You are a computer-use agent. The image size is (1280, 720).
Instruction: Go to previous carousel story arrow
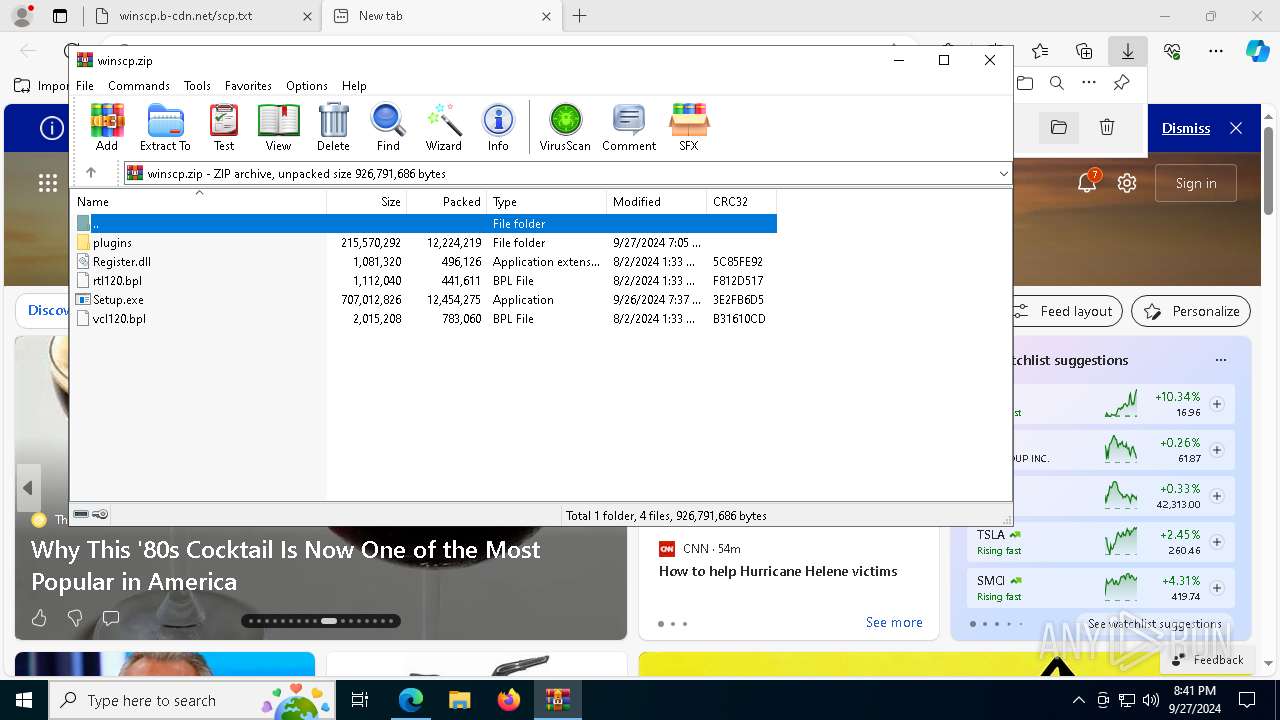tap(28, 488)
